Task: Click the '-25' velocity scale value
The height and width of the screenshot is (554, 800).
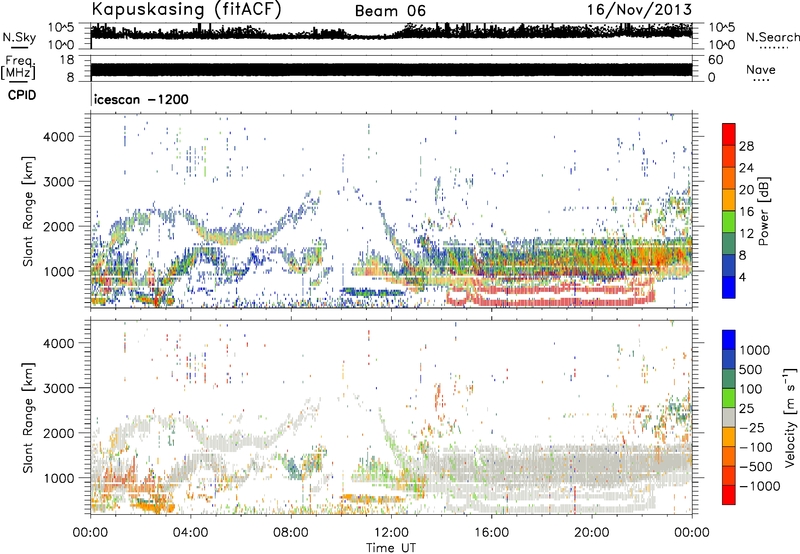Action: tap(754, 427)
